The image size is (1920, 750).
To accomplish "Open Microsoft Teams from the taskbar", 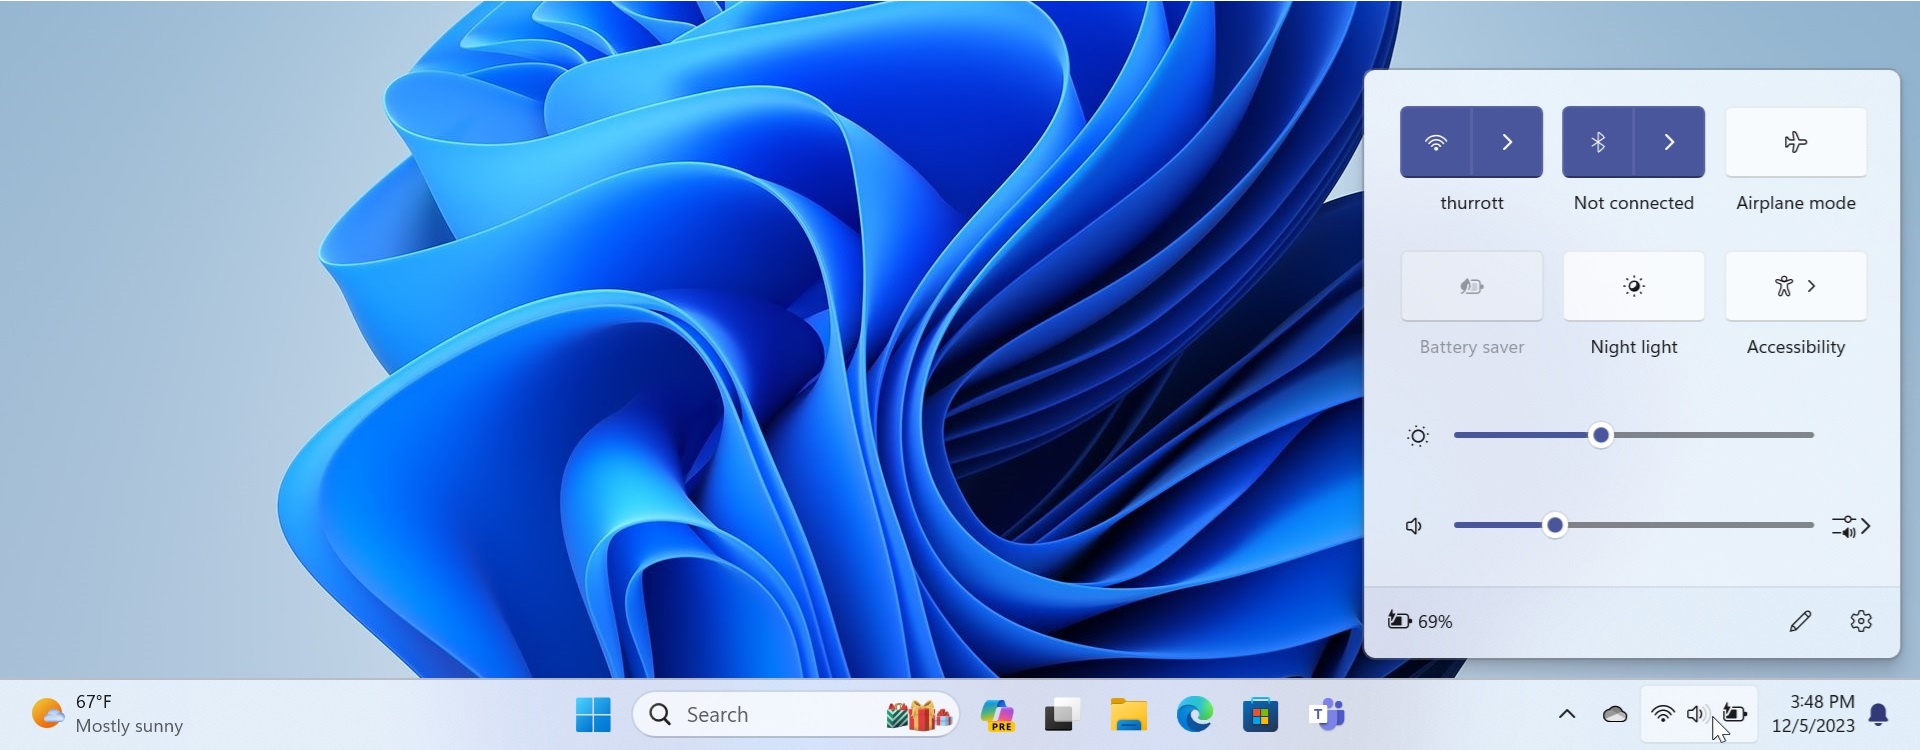I will 1326,715.
